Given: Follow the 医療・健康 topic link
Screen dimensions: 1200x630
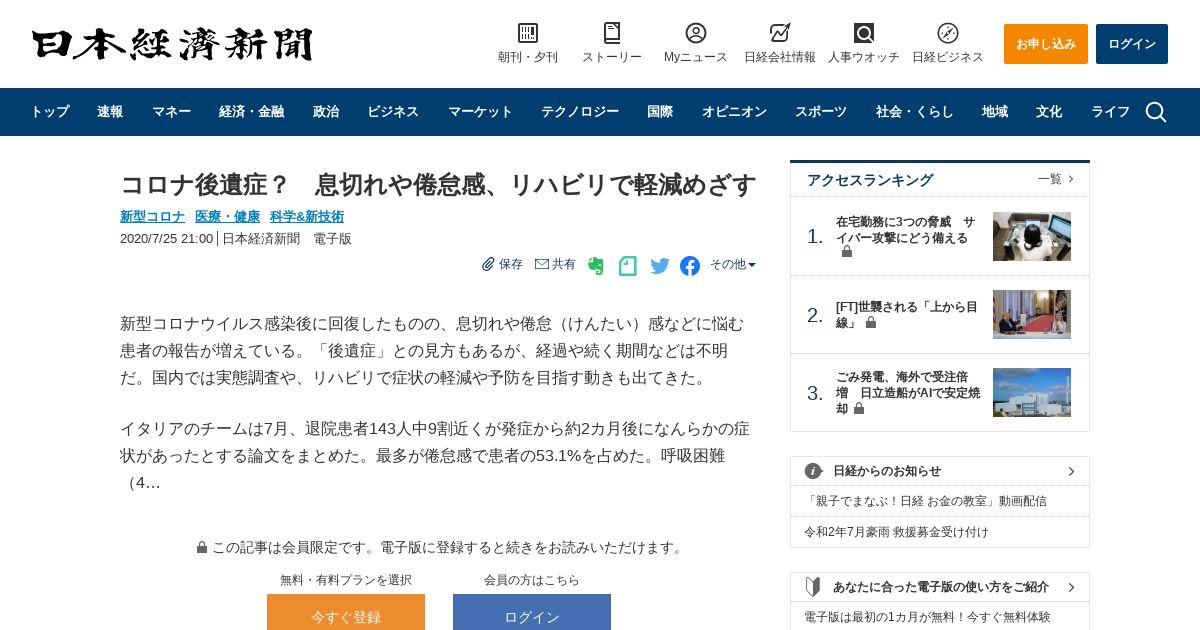Looking at the screenshot, I should coord(227,216).
